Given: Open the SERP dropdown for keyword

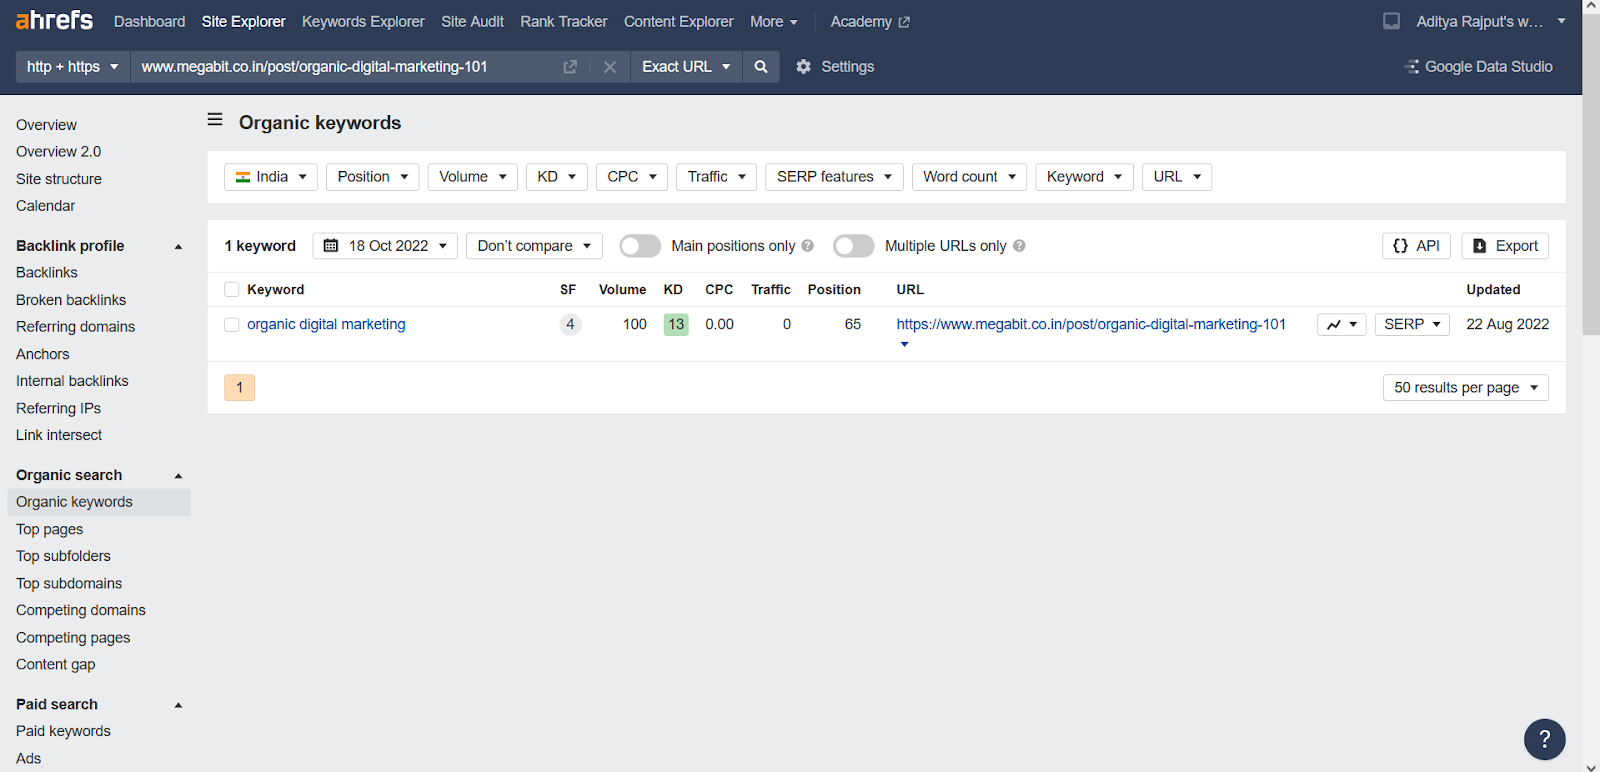Looking at the screenshot, I should click(1412, 324).
